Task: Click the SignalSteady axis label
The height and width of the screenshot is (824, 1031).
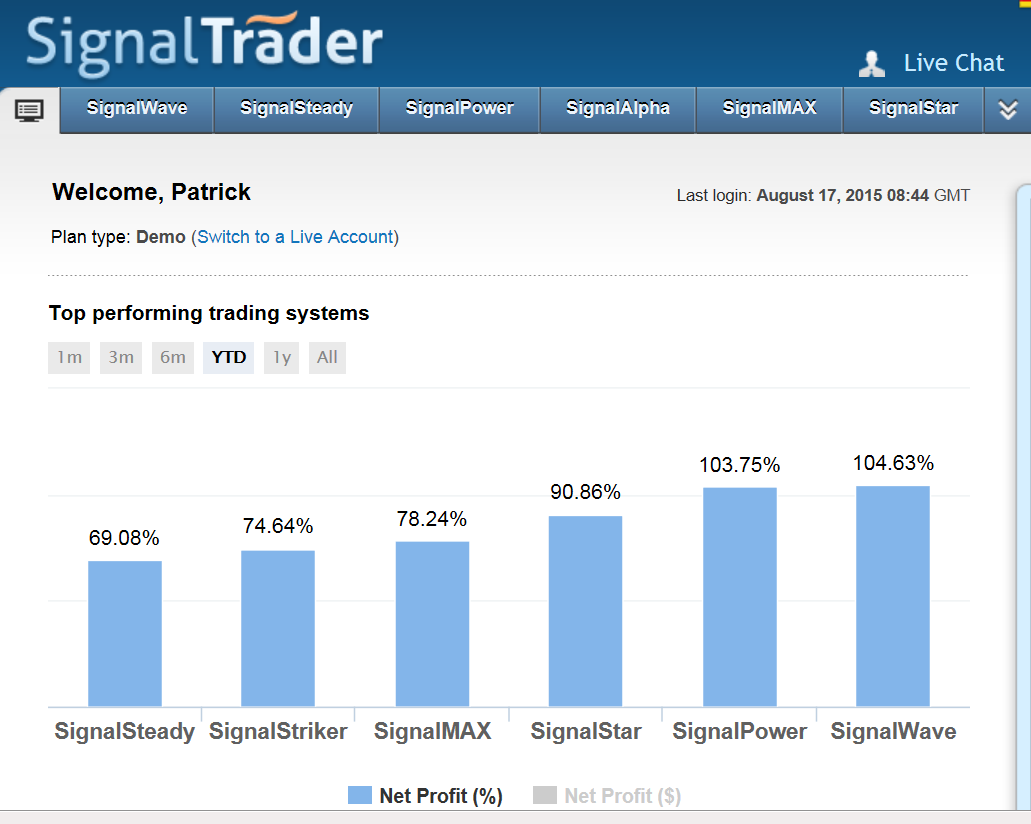Action: click(x=124, y=731)
